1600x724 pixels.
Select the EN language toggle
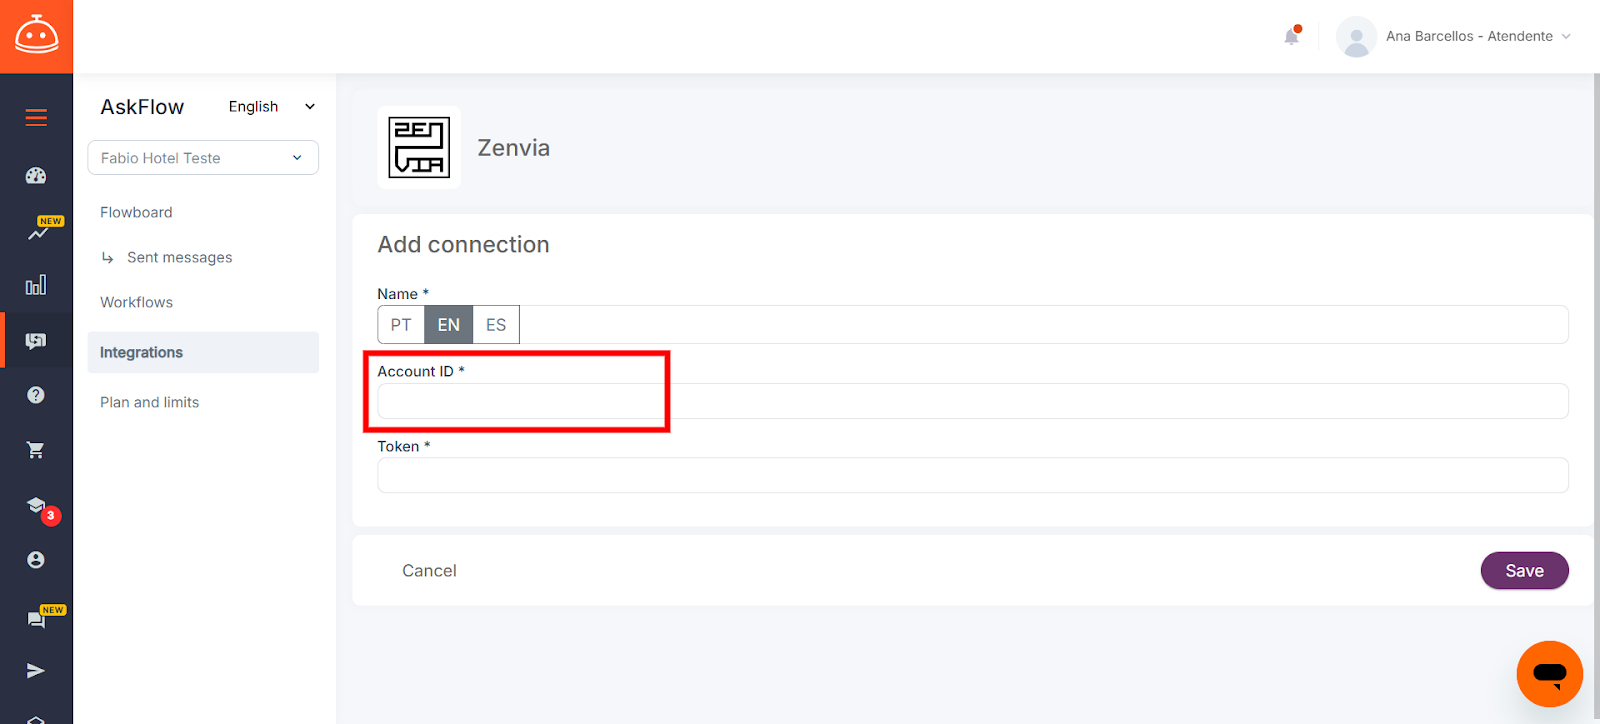click(449, 325)
